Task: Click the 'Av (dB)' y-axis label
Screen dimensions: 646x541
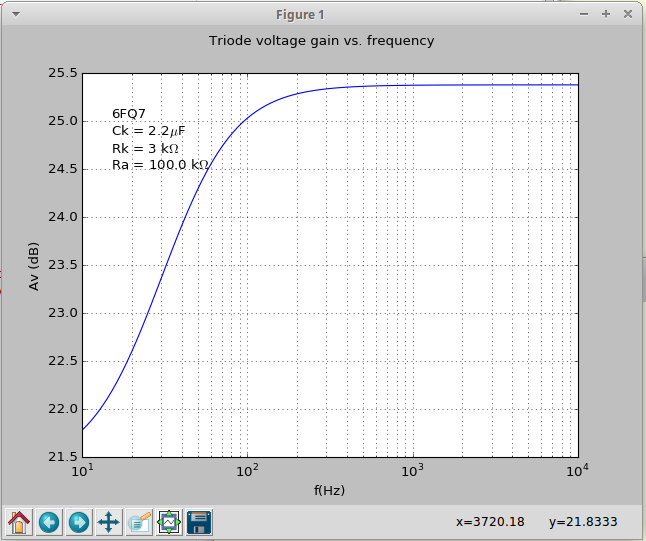Action: [x=34, y=266]
